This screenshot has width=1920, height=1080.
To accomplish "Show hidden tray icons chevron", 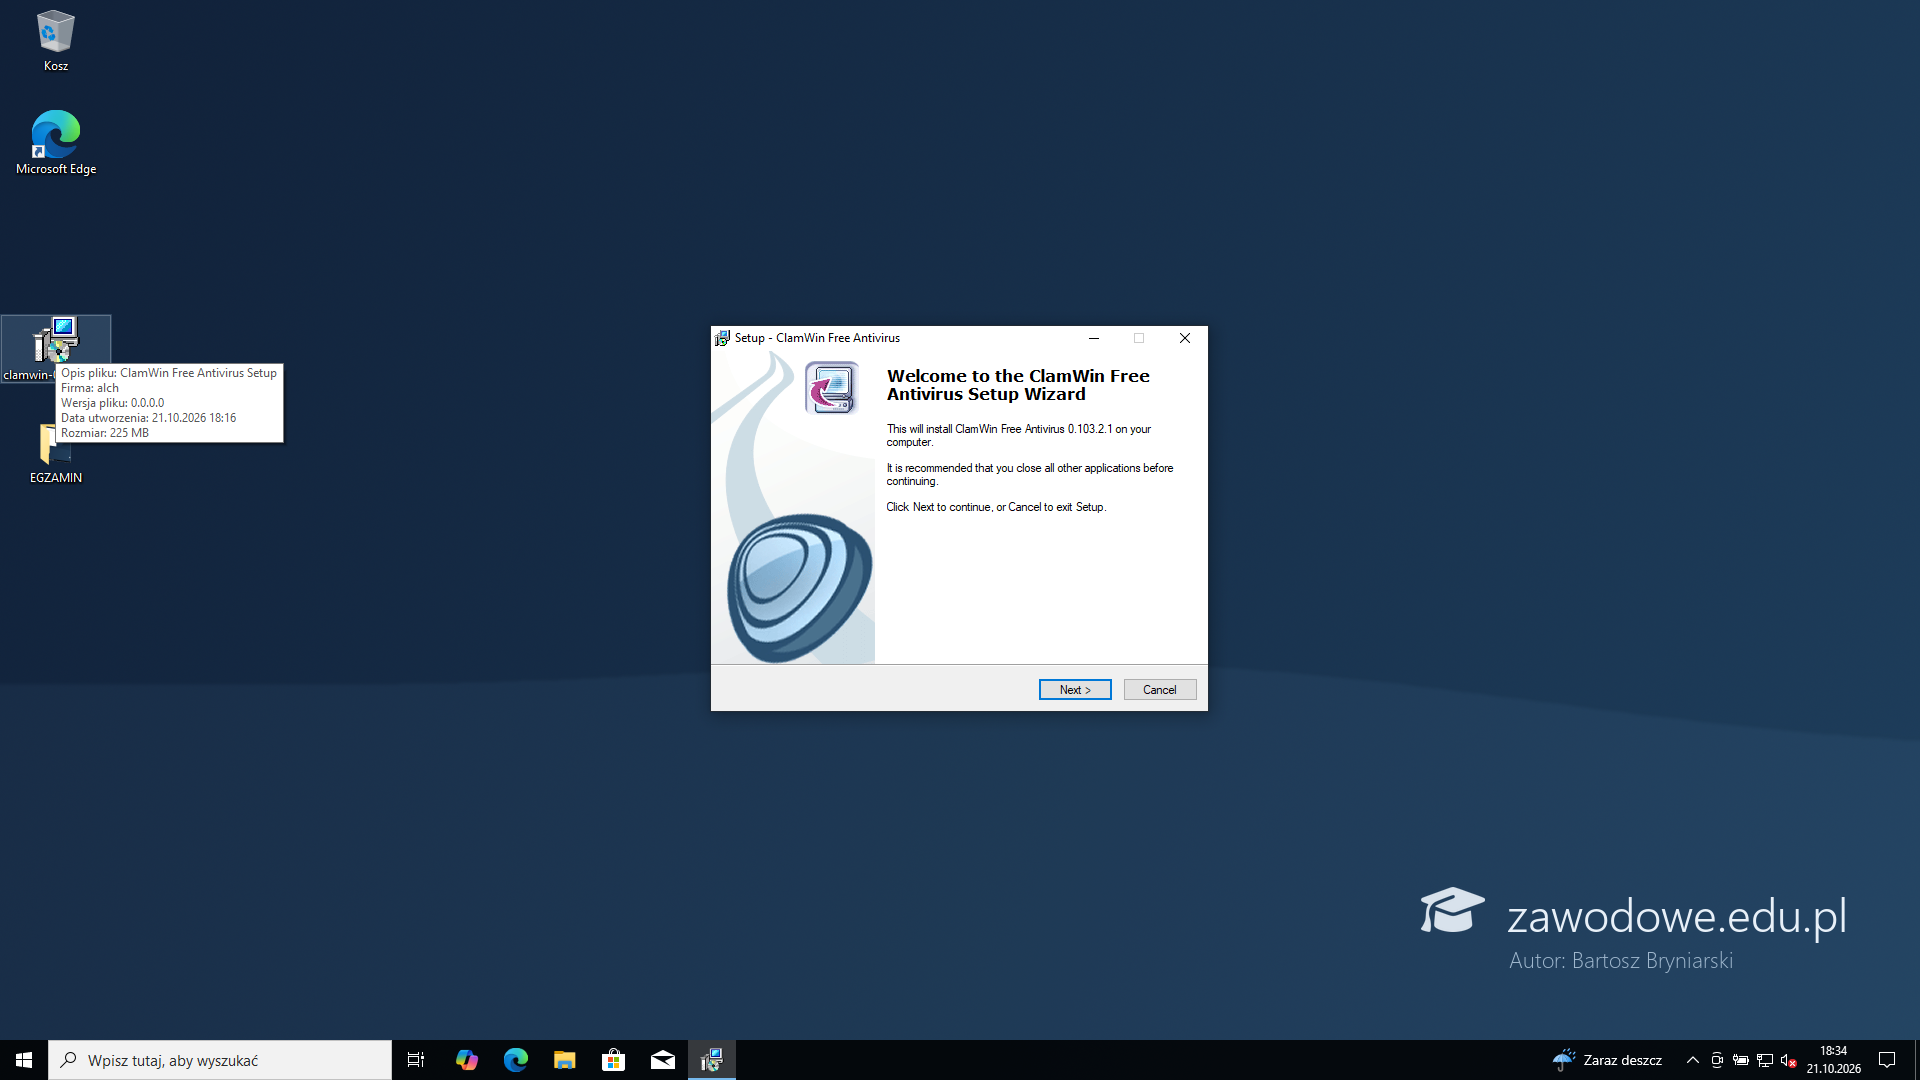I will pos(1693,1060).
